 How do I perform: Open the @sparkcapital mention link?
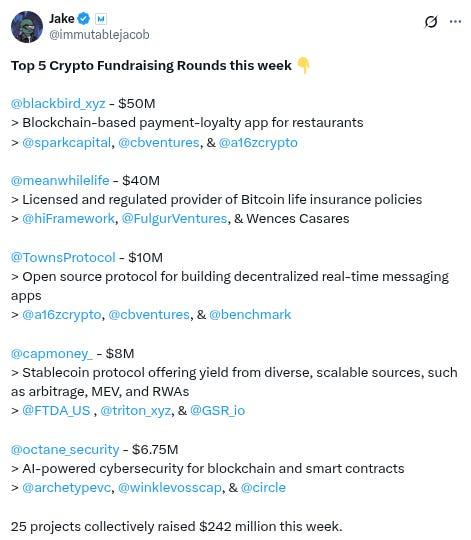66,143
